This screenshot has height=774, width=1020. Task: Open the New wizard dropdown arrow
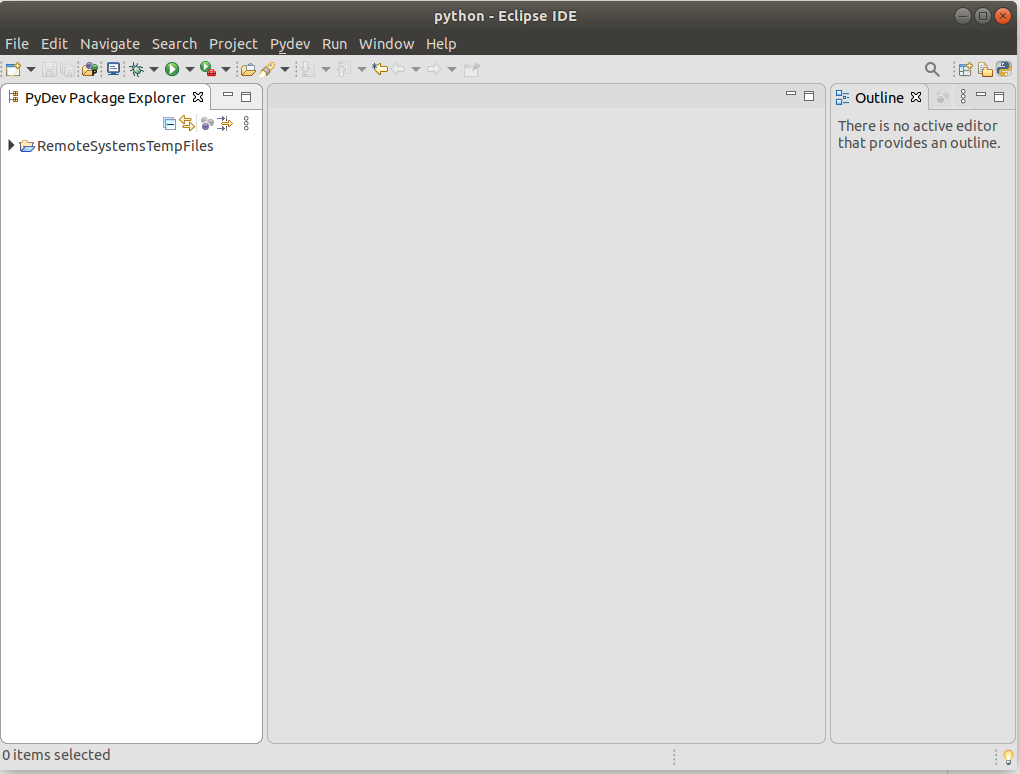pyautogui.click(x=31, y=69)
